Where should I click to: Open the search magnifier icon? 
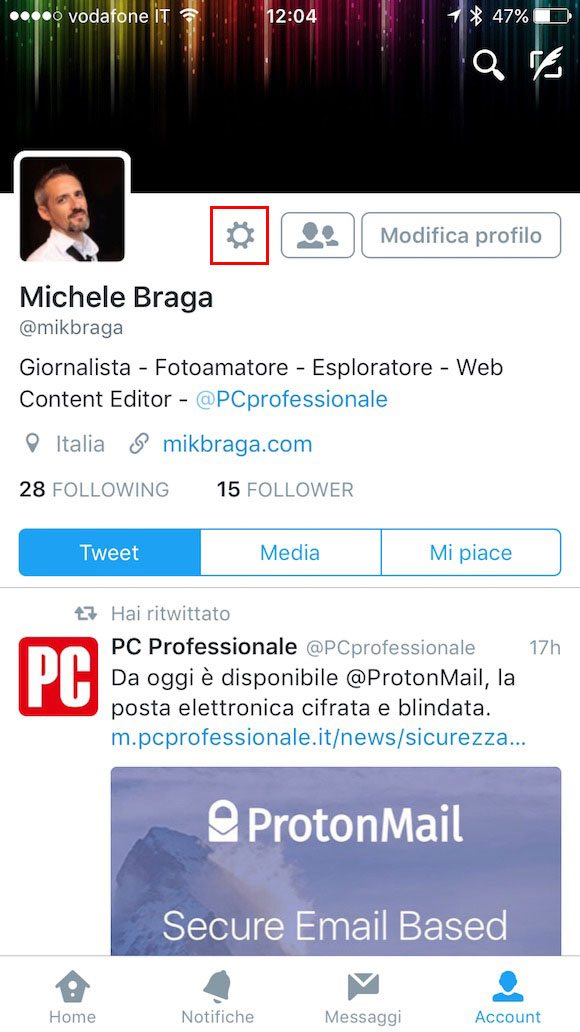[x=488, y=64]
